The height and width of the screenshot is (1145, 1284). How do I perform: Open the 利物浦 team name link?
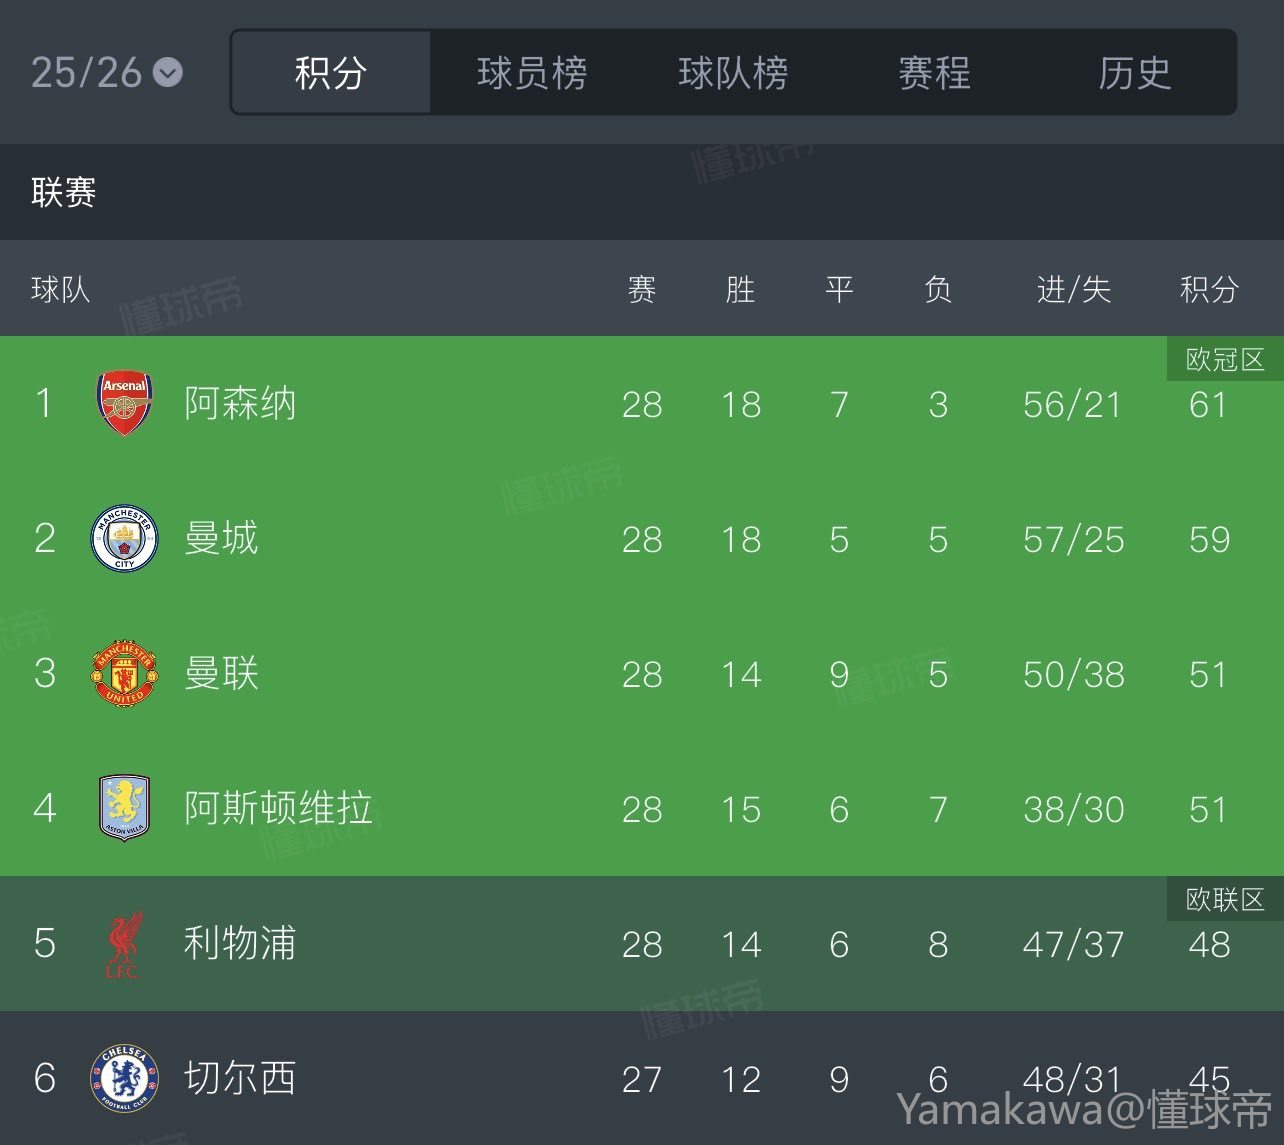point(240,944)
